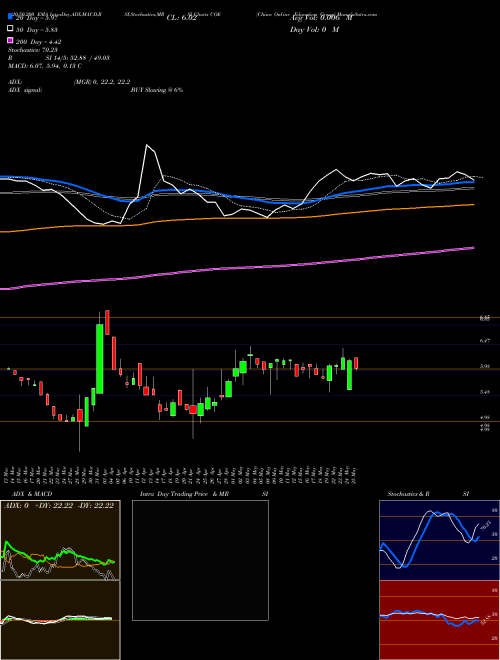The height and width of the screenshot is (660, 500).
Task: Click the MACD chart panel below ADX
Action: (x=60, y=620)
